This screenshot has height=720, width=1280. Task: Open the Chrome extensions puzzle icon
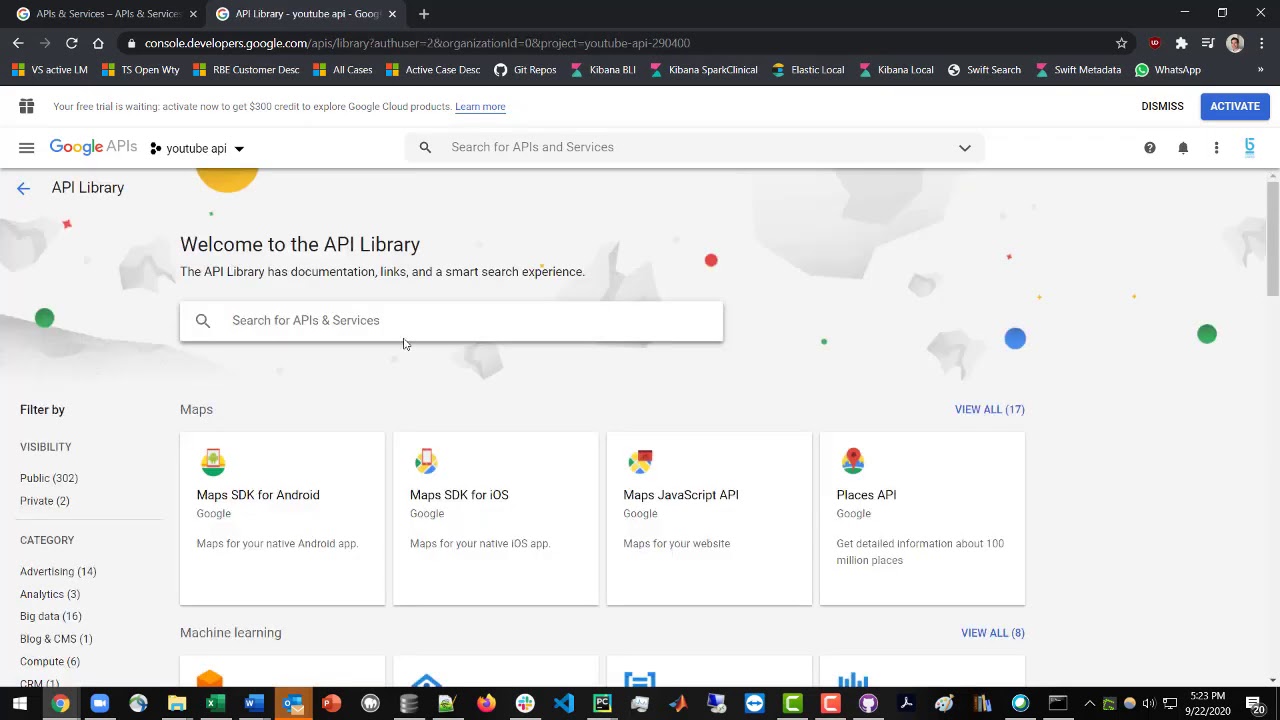[x=1181, y=43]
